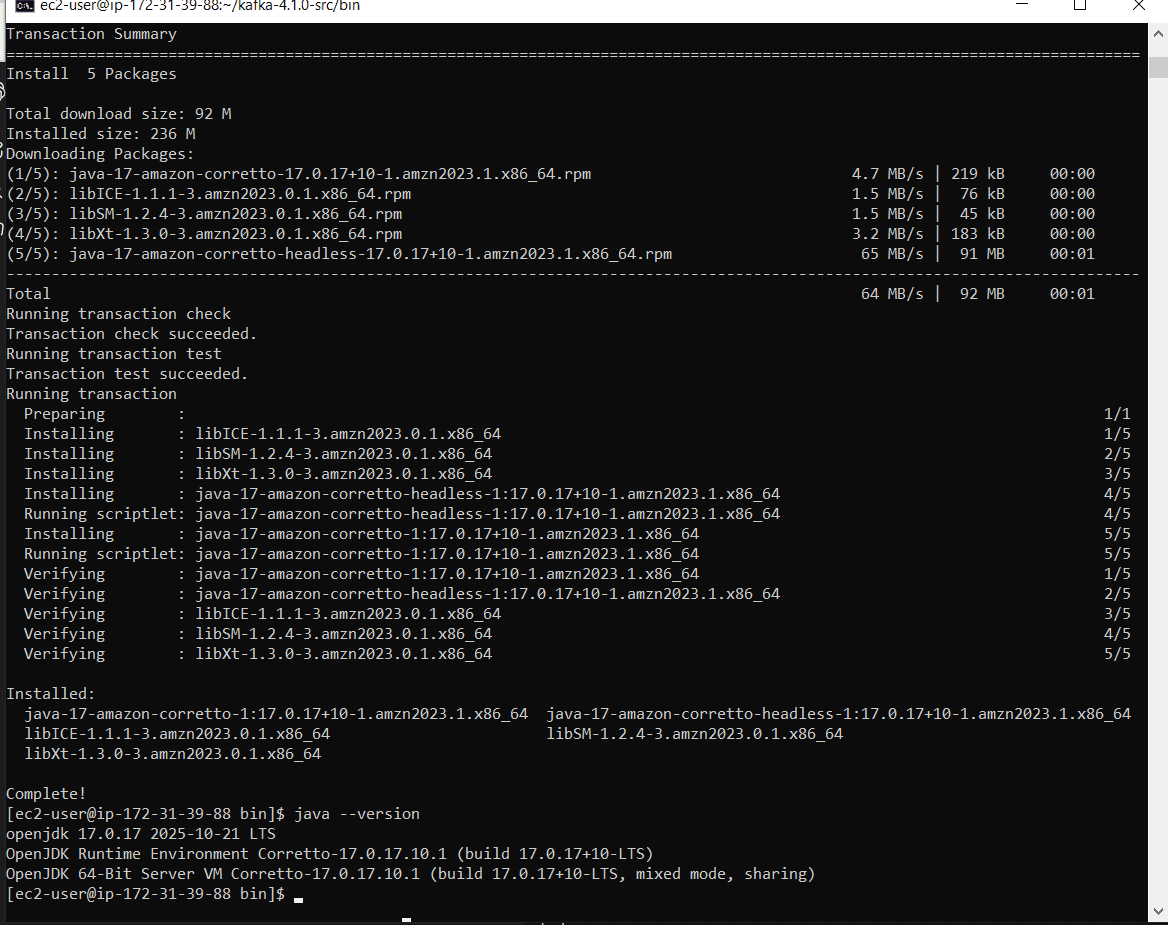1168x925 pixels.
Task: Place cursor at the last shell prompt
Action: click(298, 895)
